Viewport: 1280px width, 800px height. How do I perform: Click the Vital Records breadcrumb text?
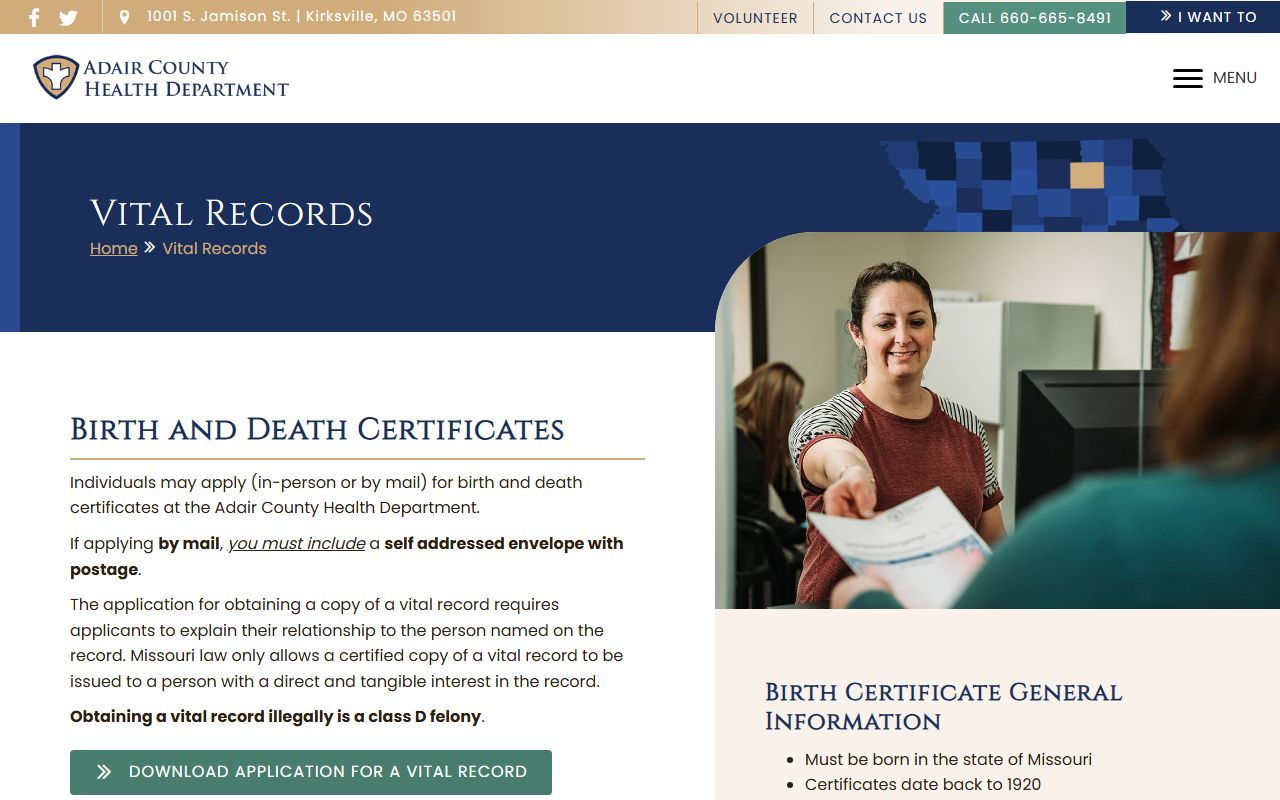coord(214,248)
